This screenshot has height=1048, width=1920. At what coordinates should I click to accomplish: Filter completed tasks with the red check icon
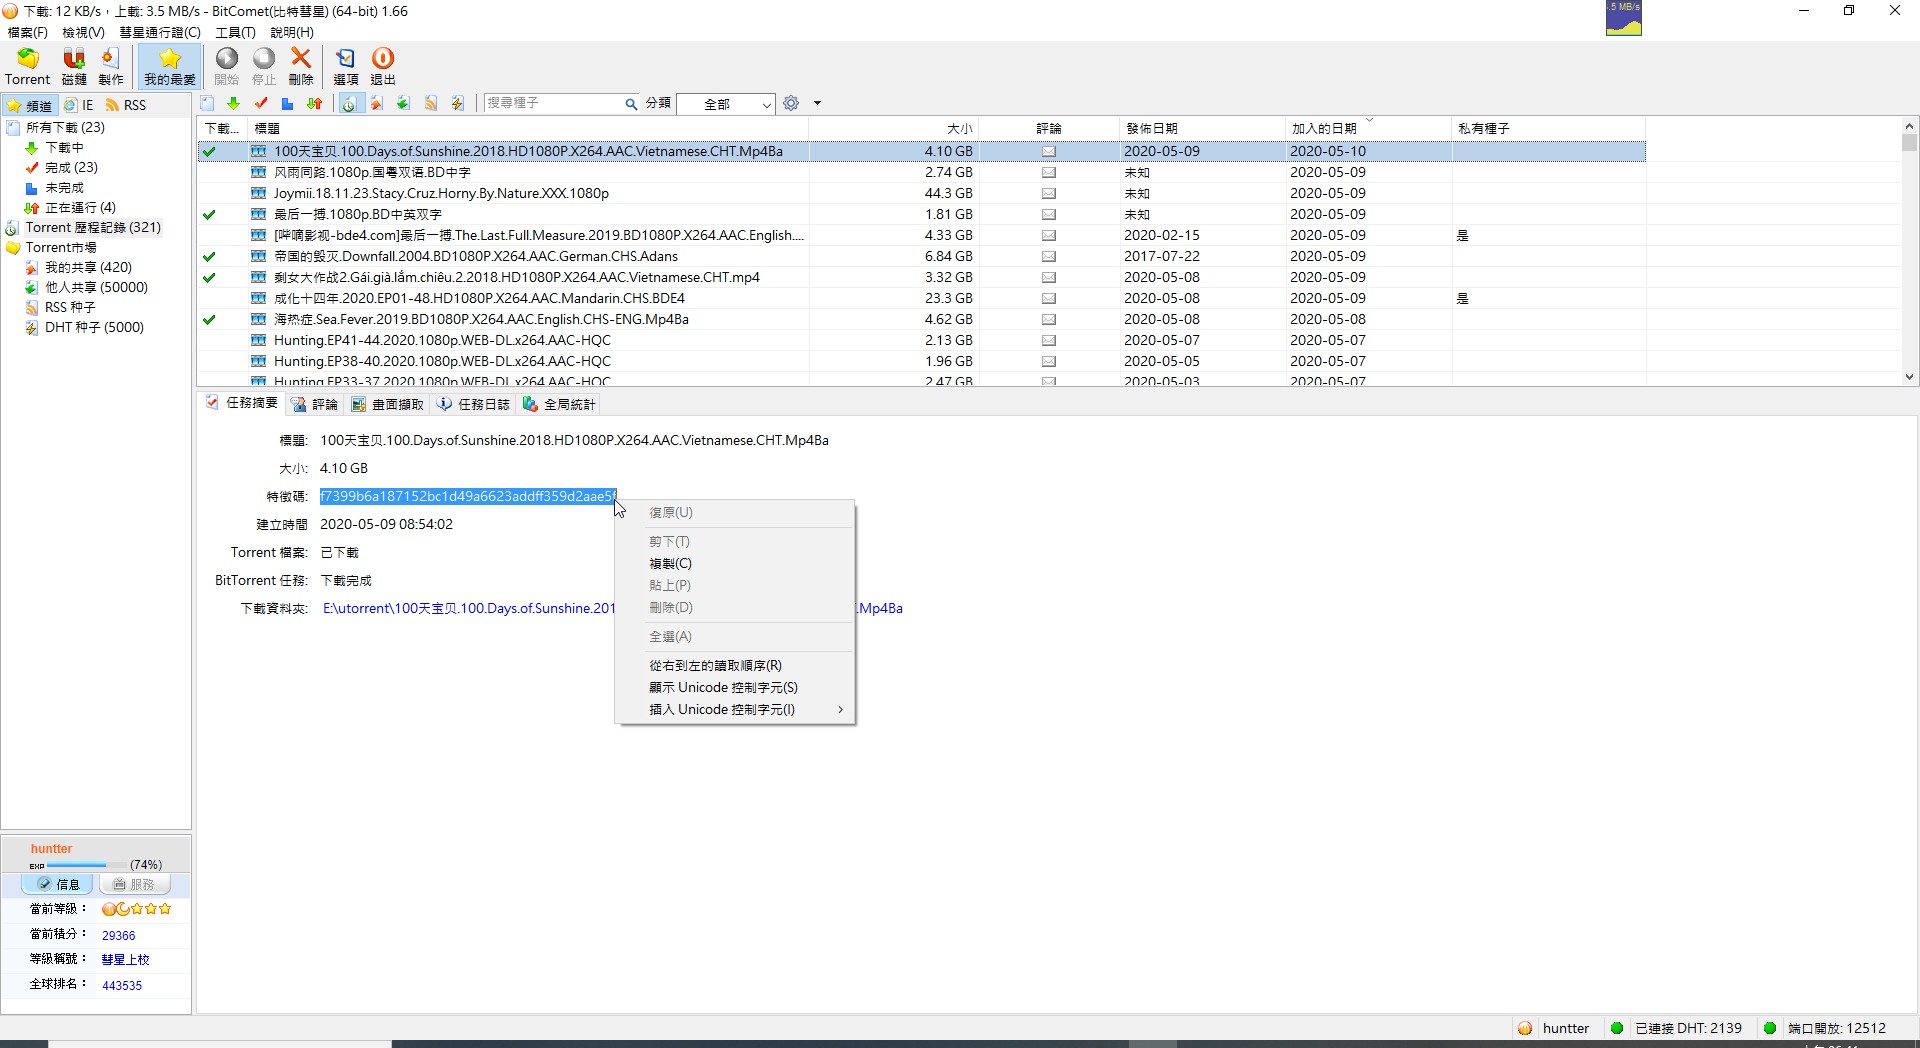click(x=261, y=103)
